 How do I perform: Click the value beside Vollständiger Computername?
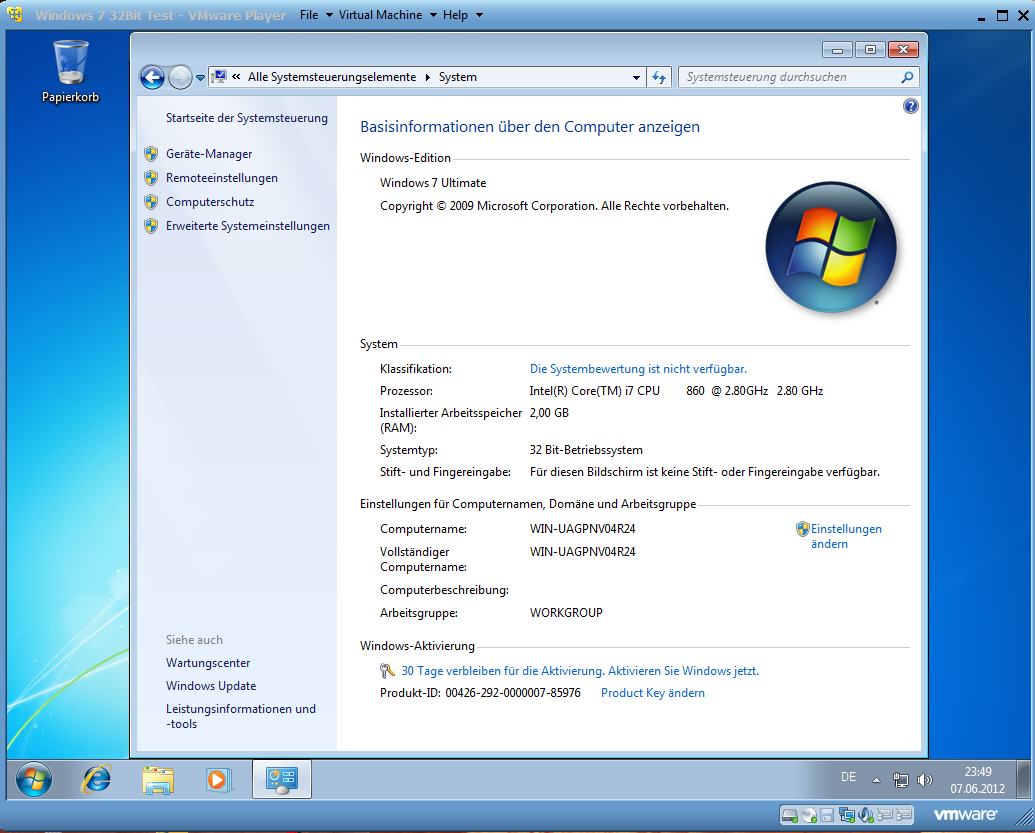tap(583, 552)
